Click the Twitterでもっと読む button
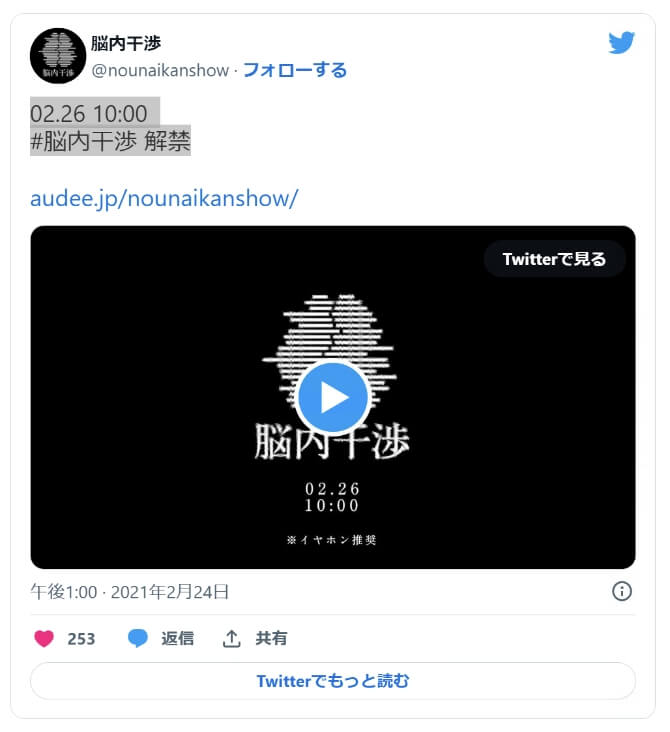 [332, 681]
